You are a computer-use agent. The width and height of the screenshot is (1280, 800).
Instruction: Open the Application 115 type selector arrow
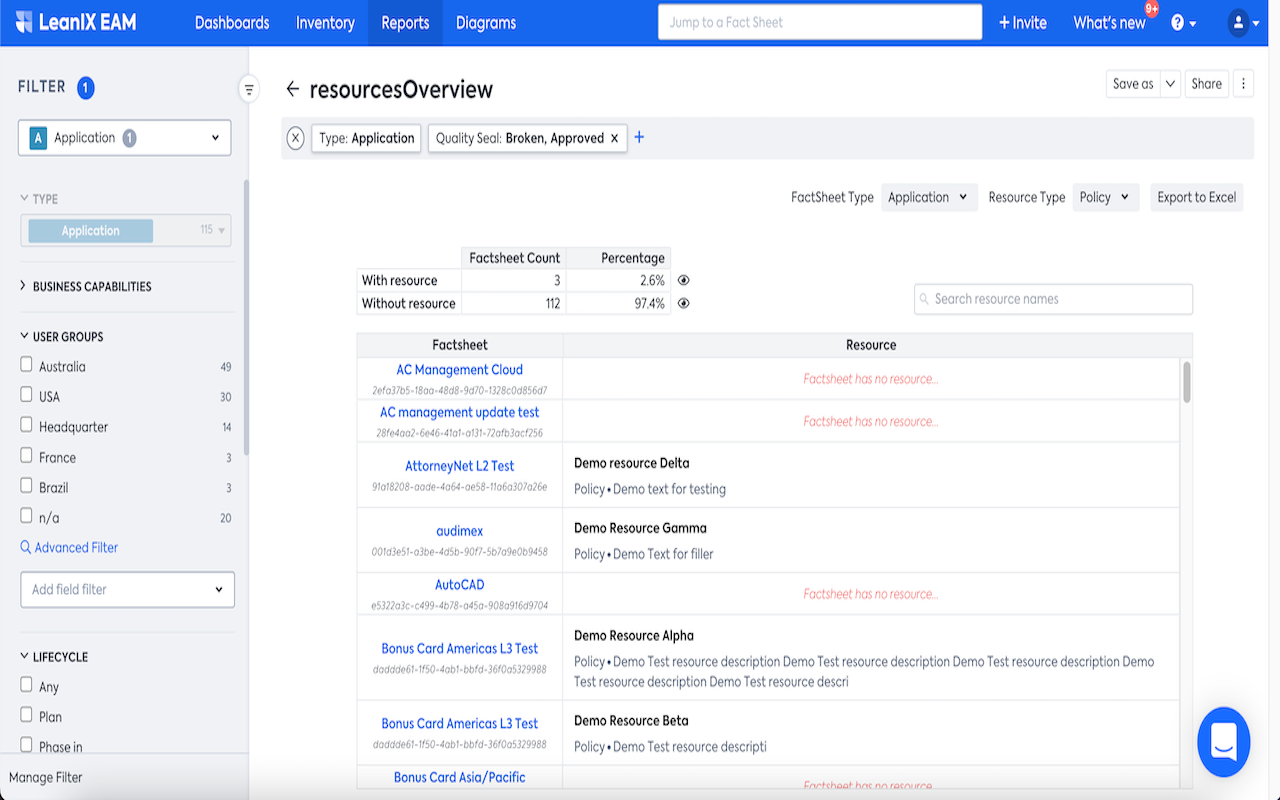coord(222,230)
